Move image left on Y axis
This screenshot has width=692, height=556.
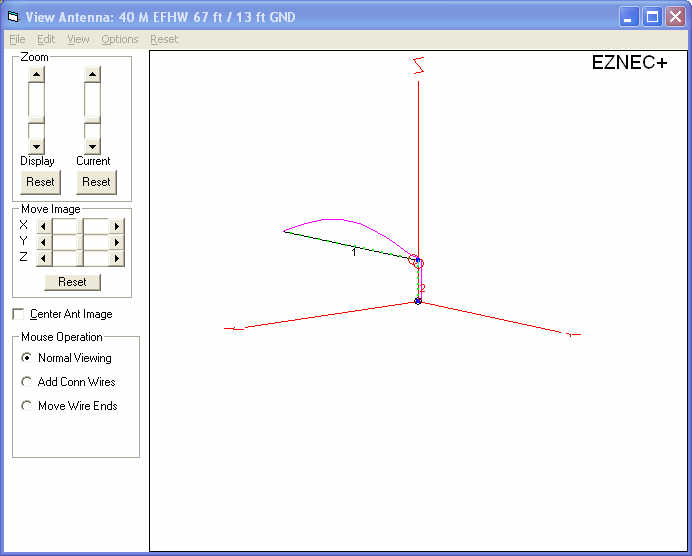tap(44, 243)
